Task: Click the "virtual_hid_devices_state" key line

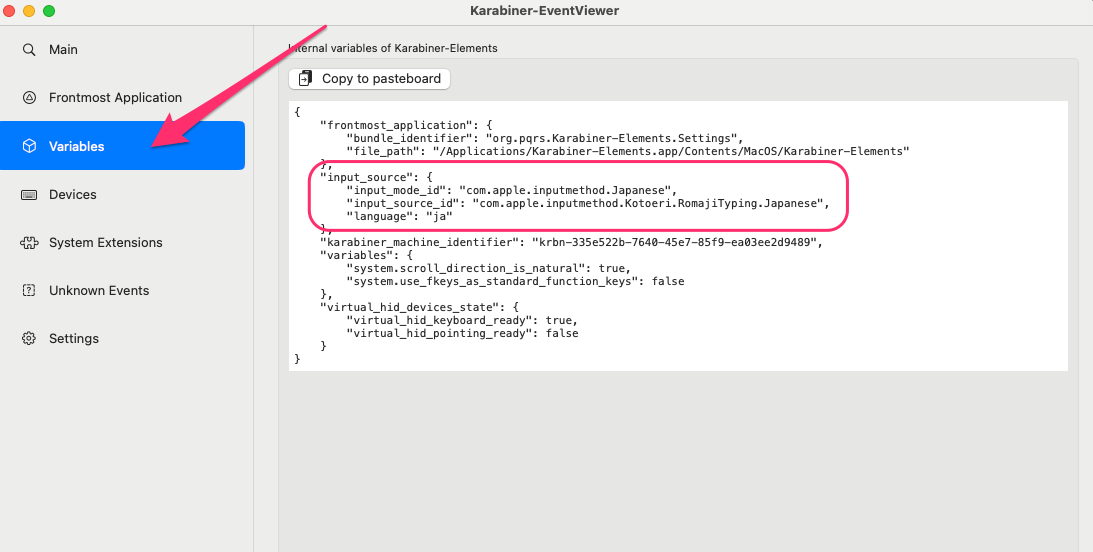Action: pyautogui.click(x=419, y=307)
